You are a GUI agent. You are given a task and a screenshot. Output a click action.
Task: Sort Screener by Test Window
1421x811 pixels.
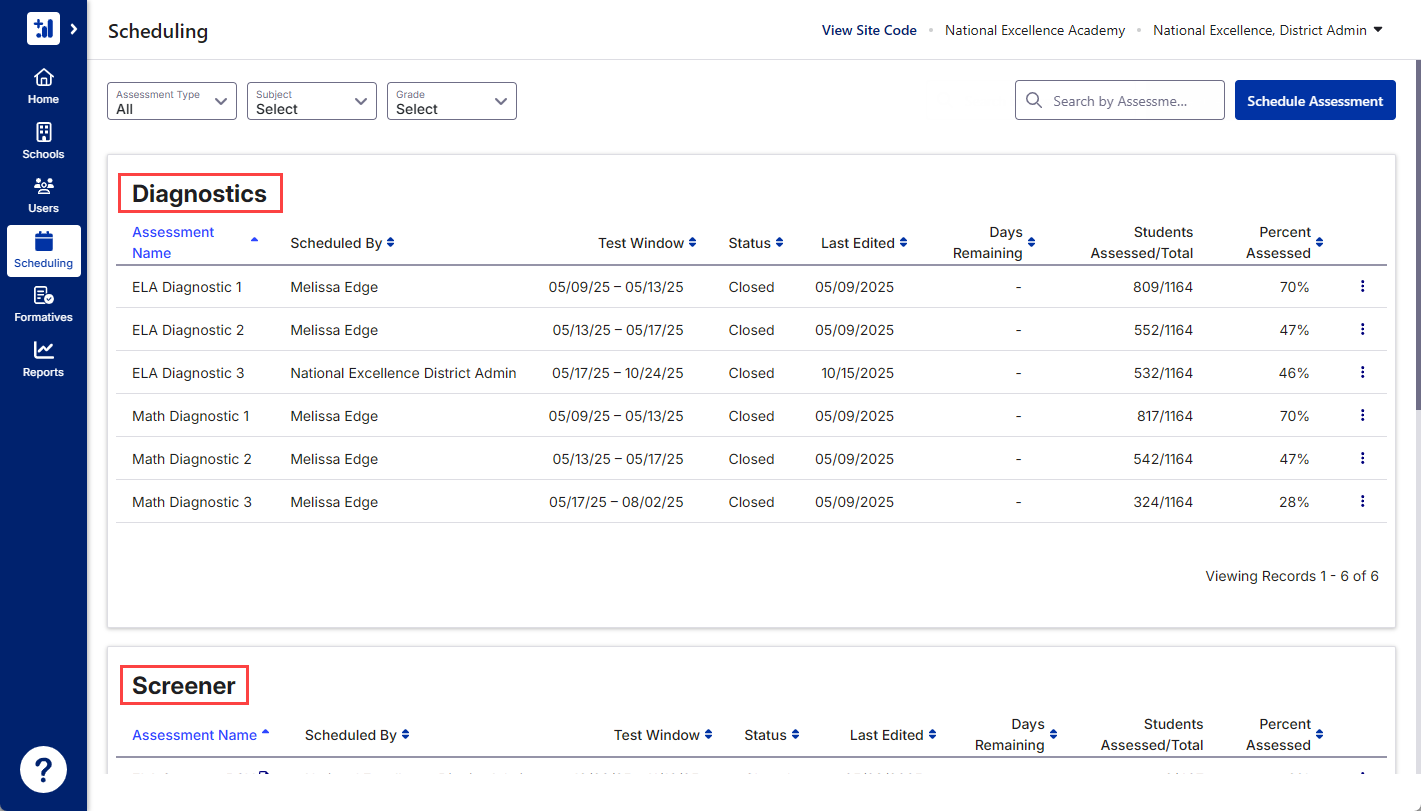[664, 735]
